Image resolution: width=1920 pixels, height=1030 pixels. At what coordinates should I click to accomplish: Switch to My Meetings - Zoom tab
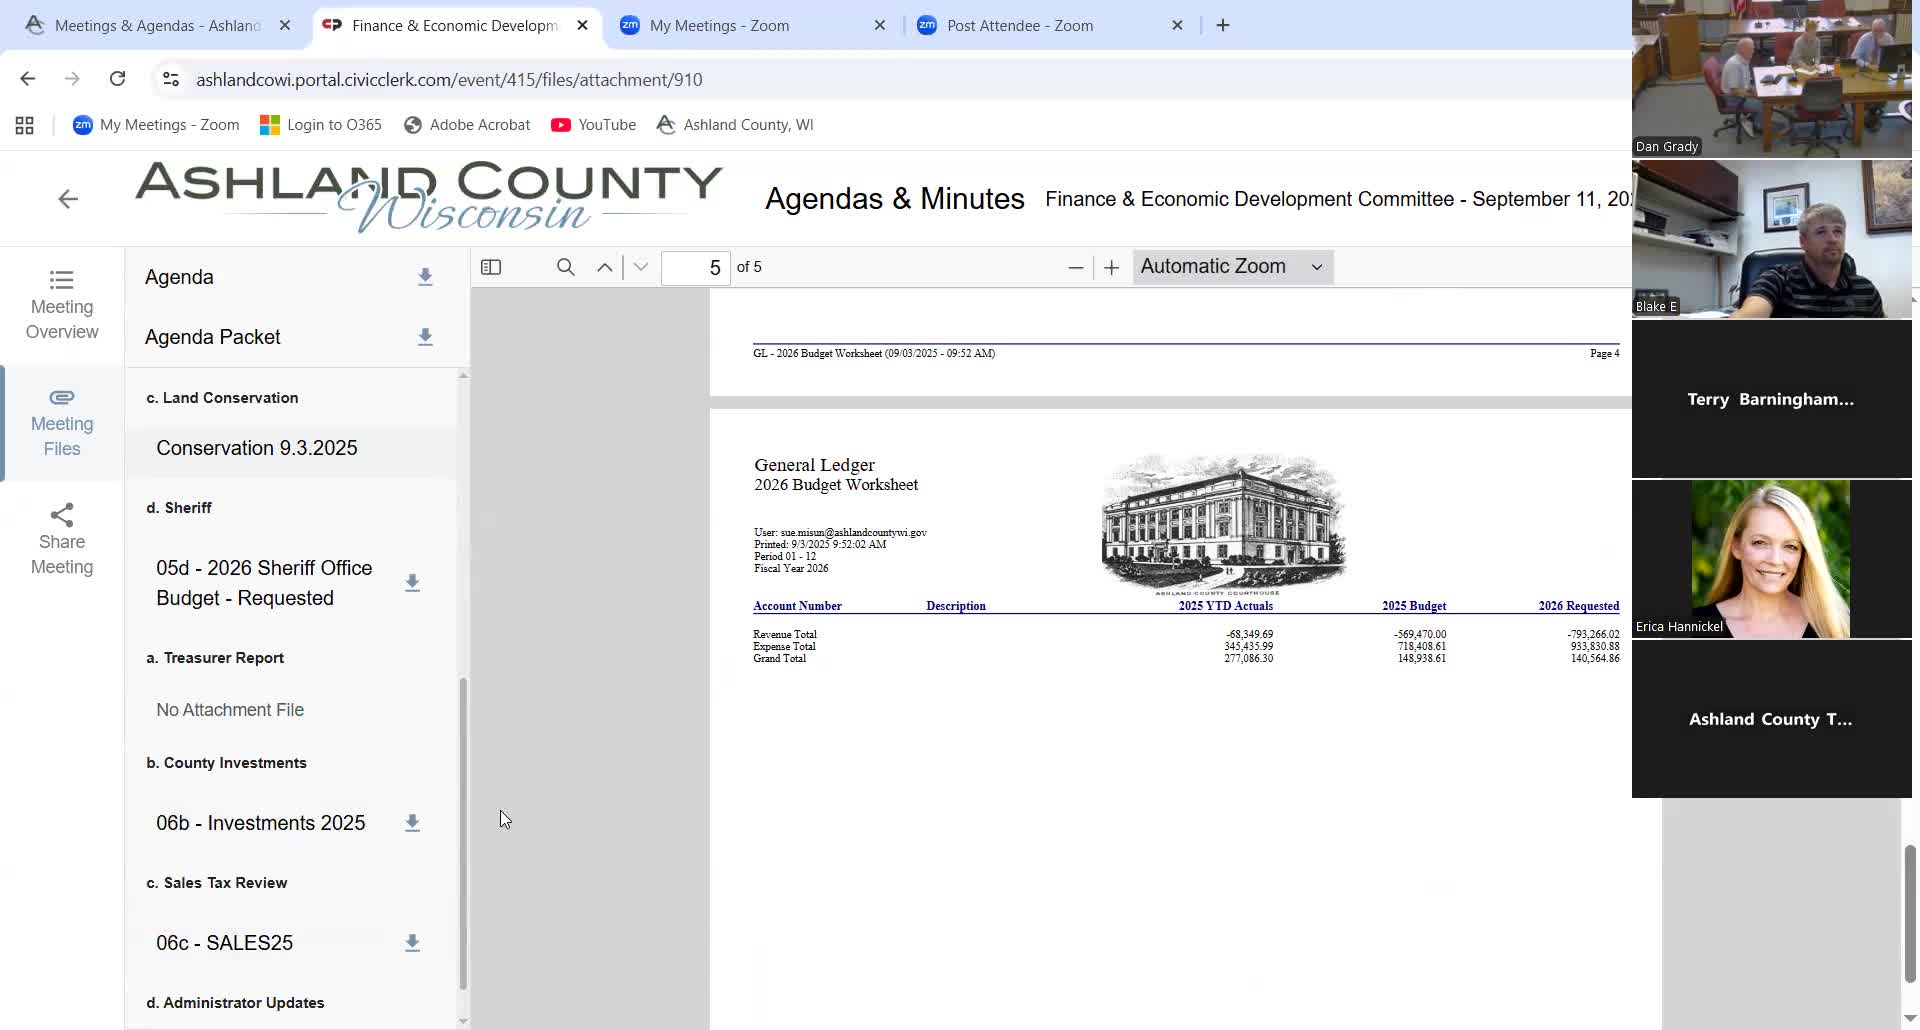(720, 26)
